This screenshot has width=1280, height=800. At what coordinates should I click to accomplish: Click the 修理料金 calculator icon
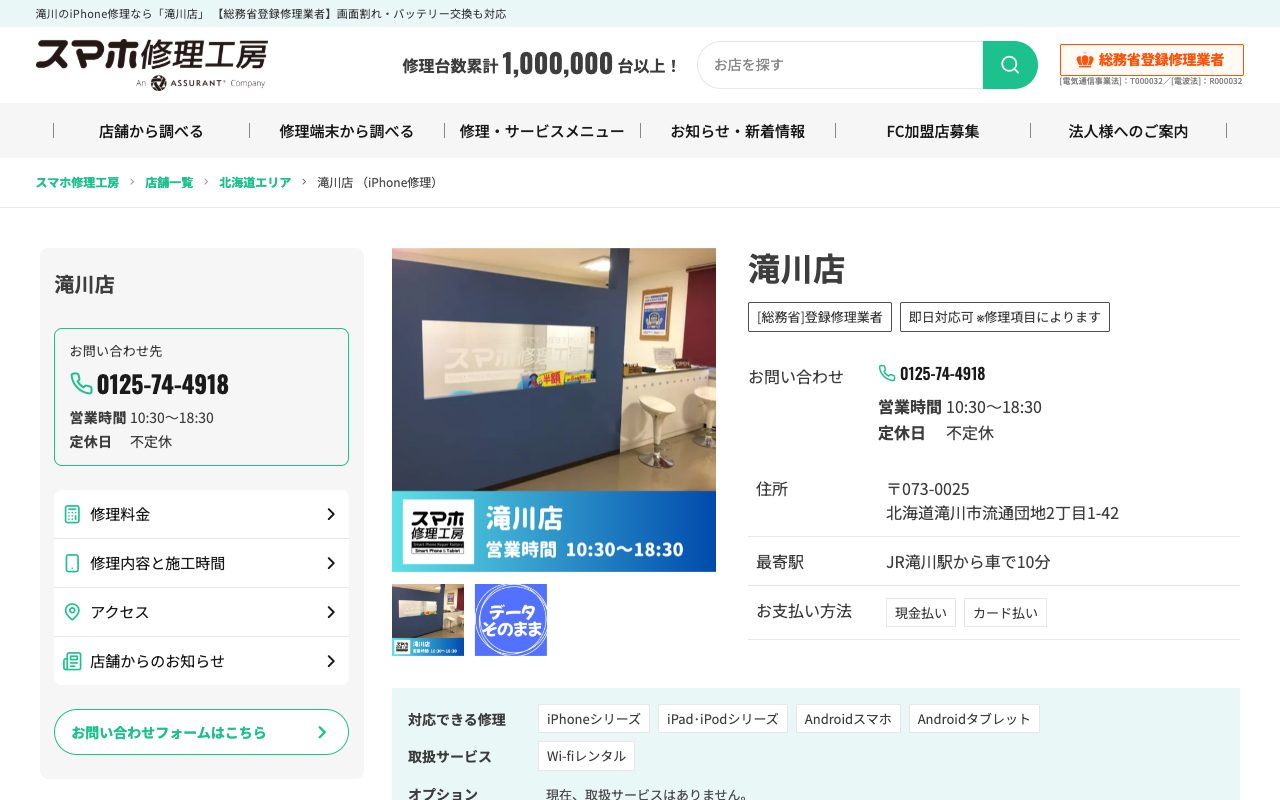[x=72, y=514]
